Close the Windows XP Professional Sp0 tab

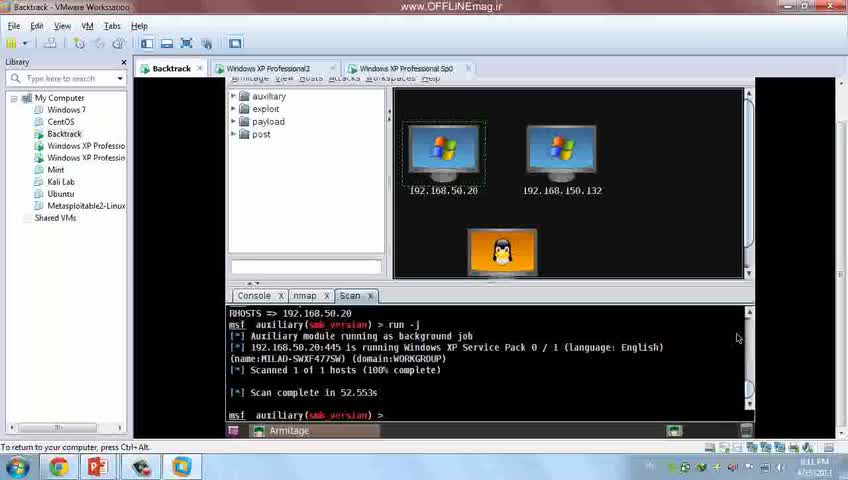point(468,68)
